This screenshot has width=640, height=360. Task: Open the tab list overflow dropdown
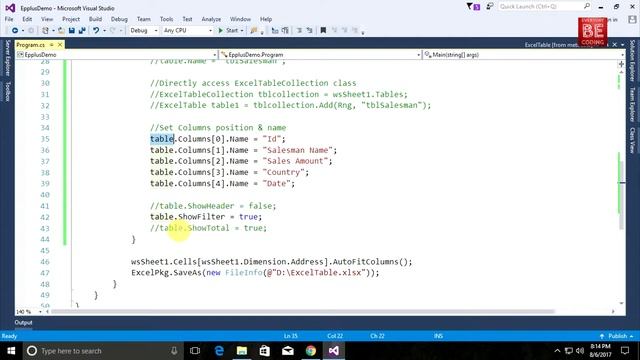click(623, 44)
